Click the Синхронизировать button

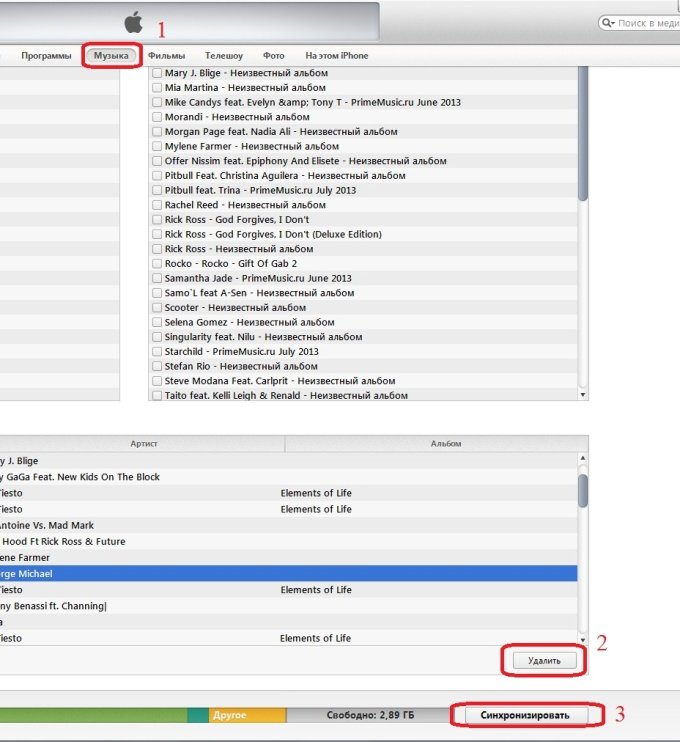click(527, 715)
